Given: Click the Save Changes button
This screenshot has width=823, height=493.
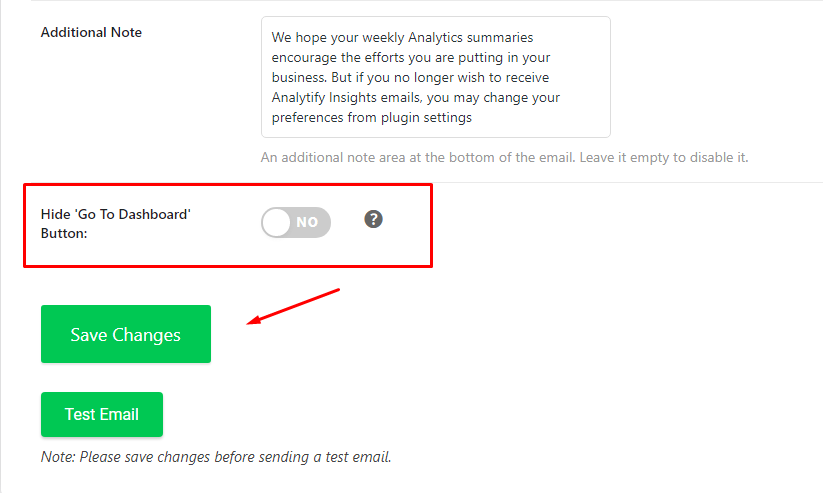Looking at the screenshot, I should tap(126, 334).
